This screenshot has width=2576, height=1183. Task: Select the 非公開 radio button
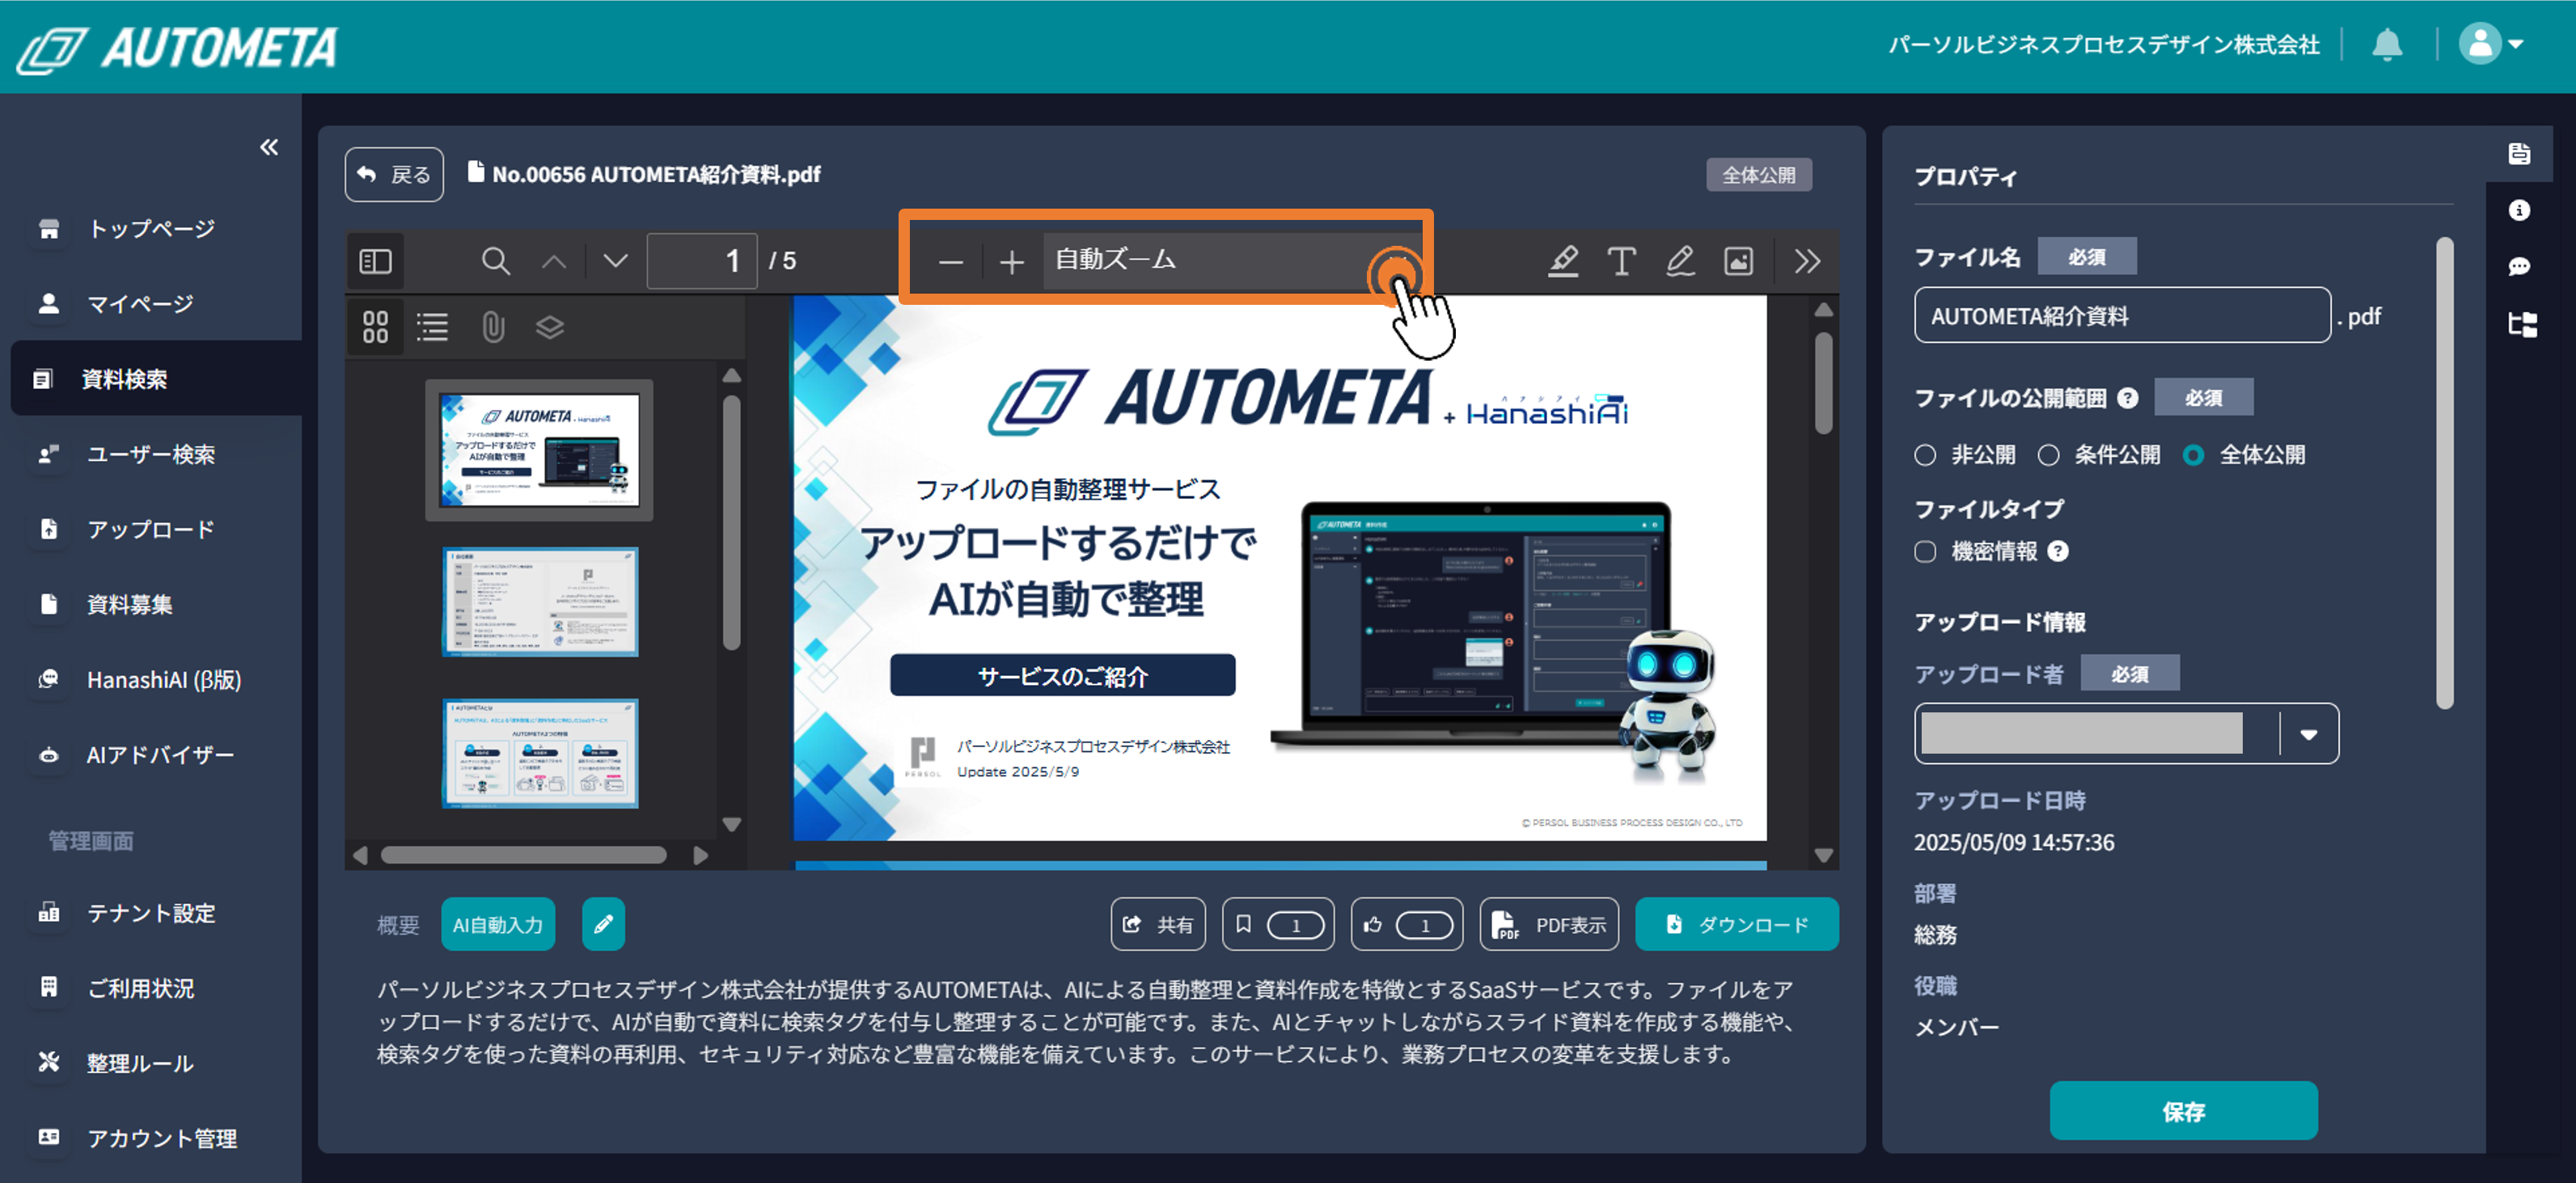click(1925, 455)
